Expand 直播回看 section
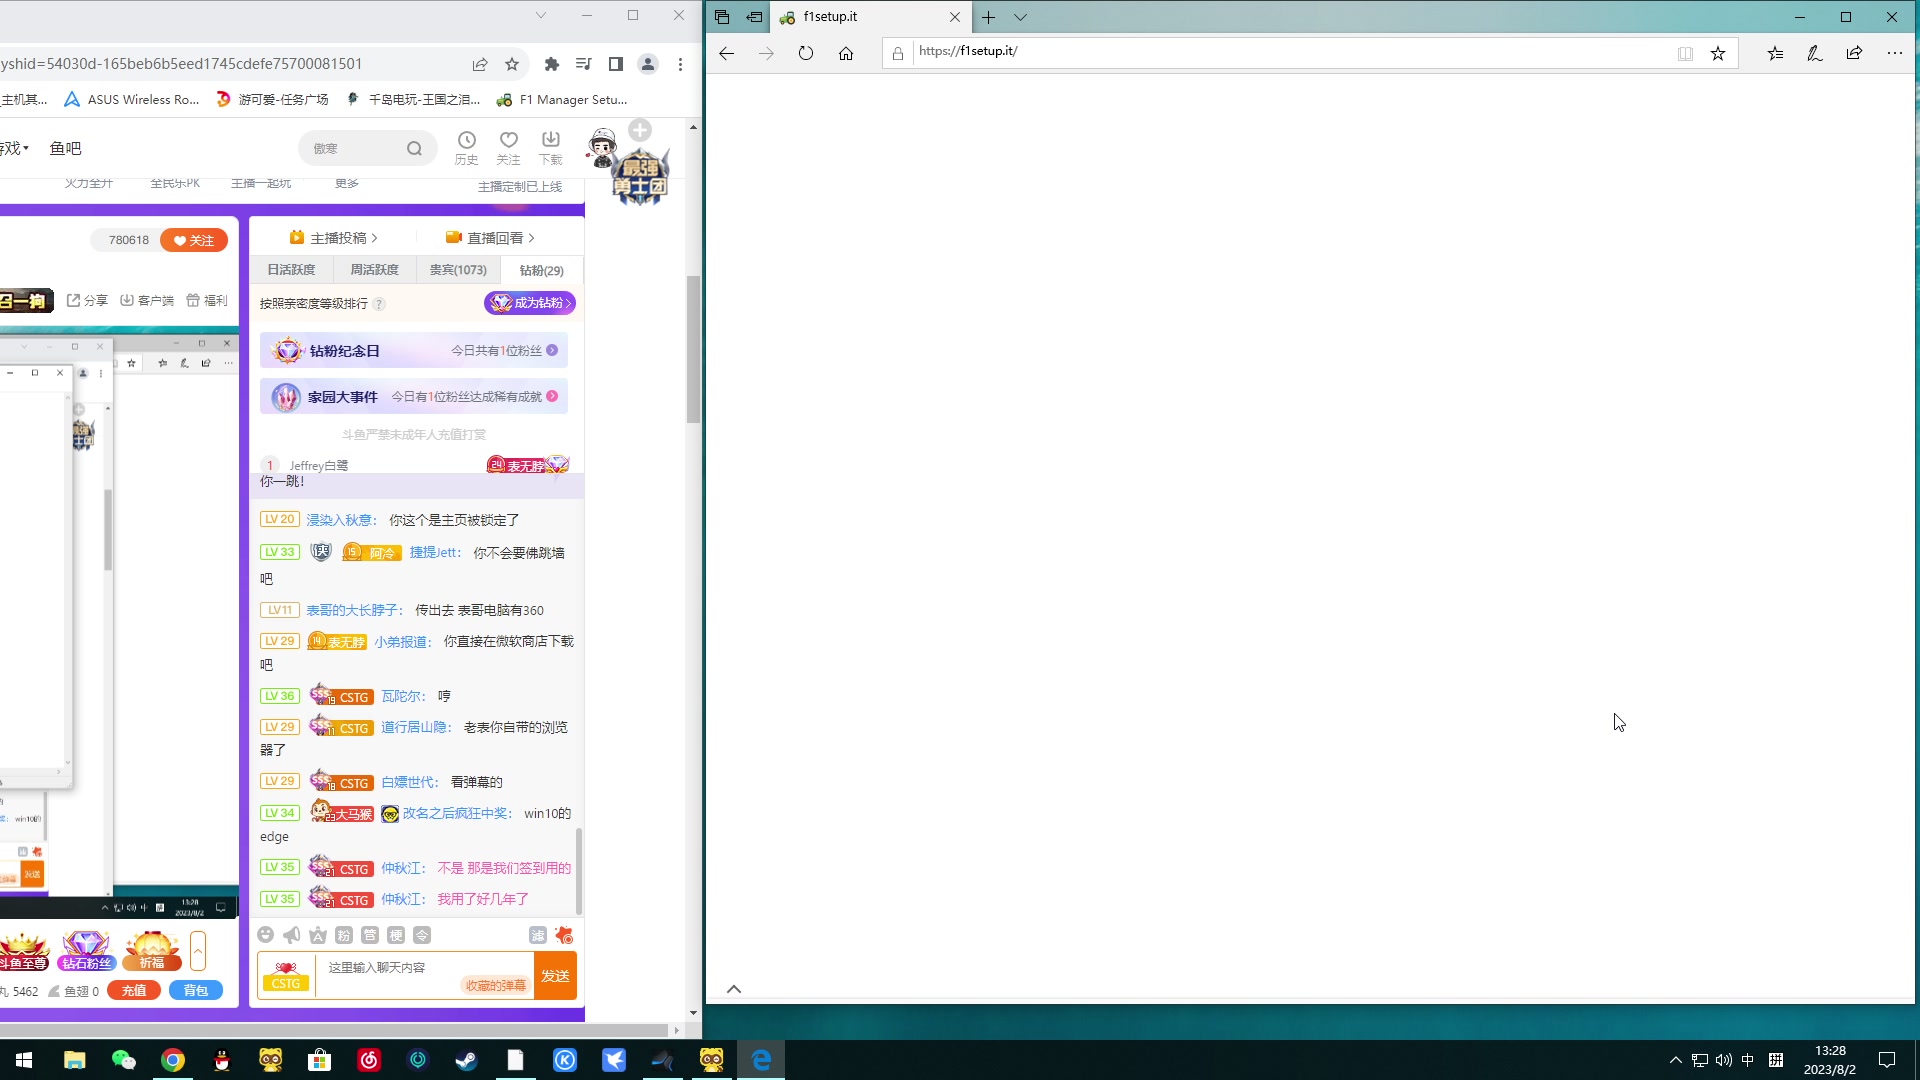 click(x=490, y=238)
